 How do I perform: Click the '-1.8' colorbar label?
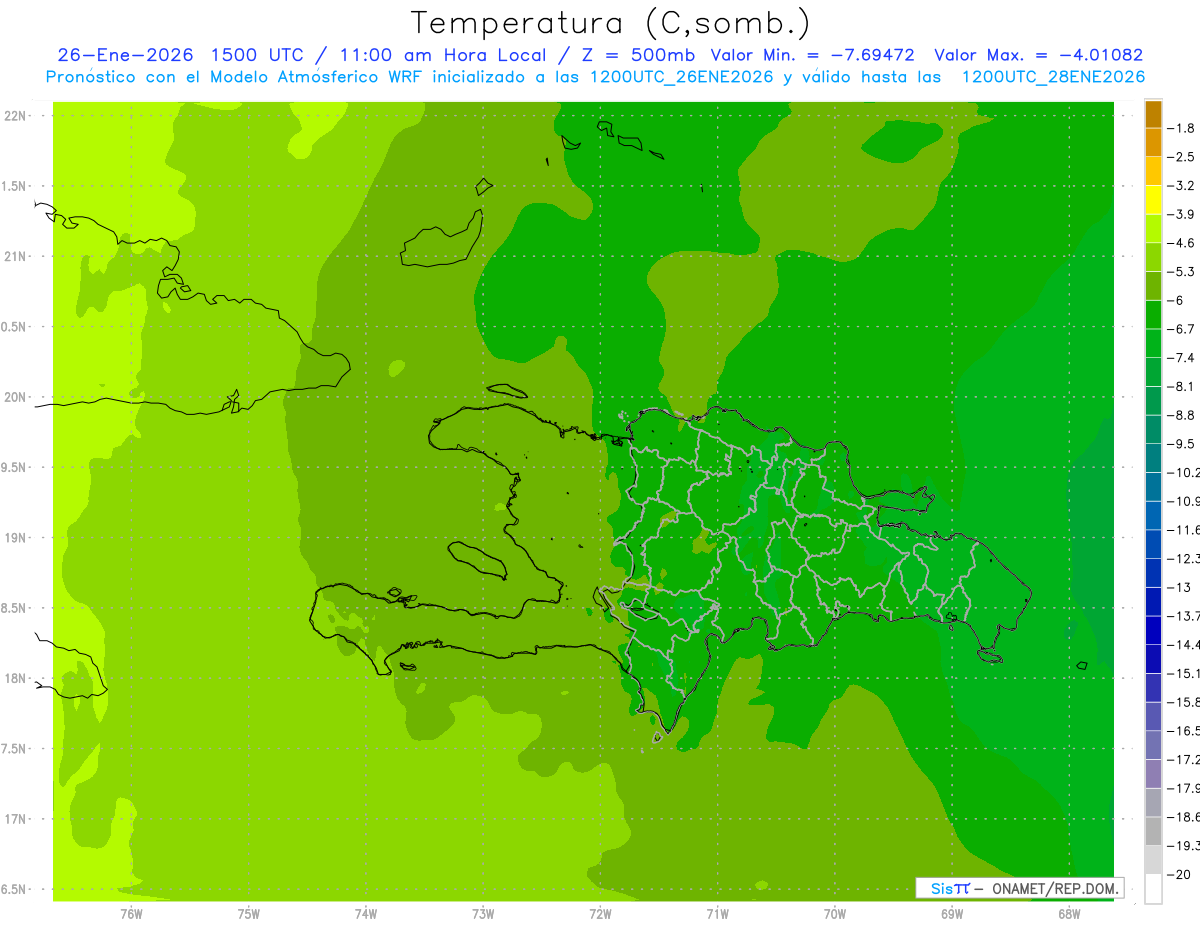coord(1181,128)
